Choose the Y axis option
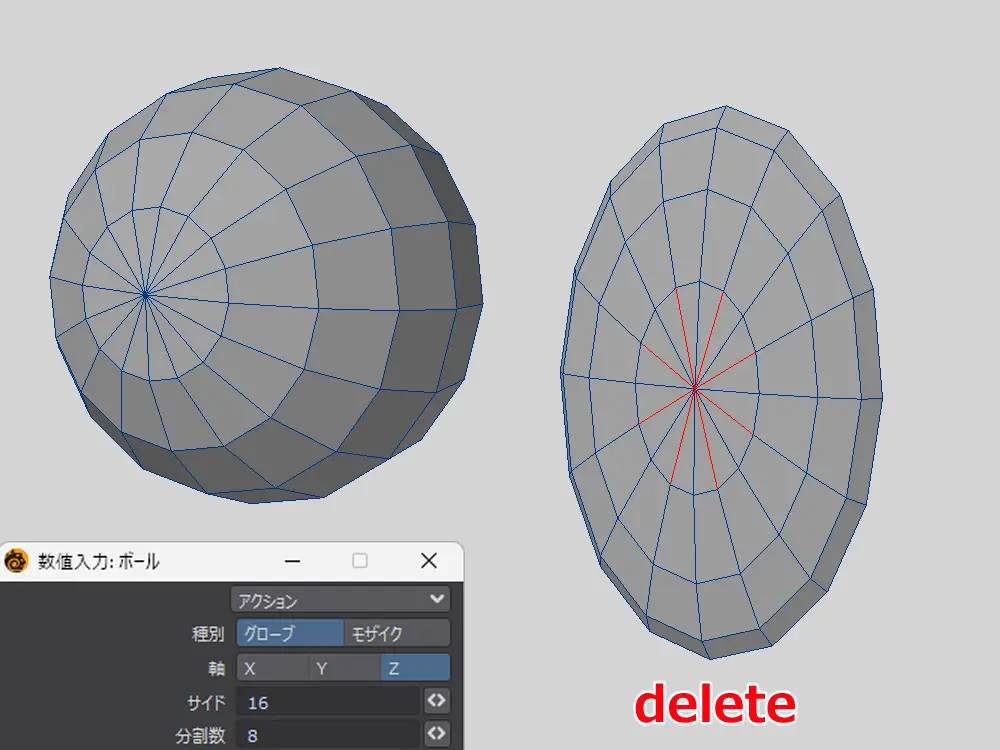 coord(343,668)
